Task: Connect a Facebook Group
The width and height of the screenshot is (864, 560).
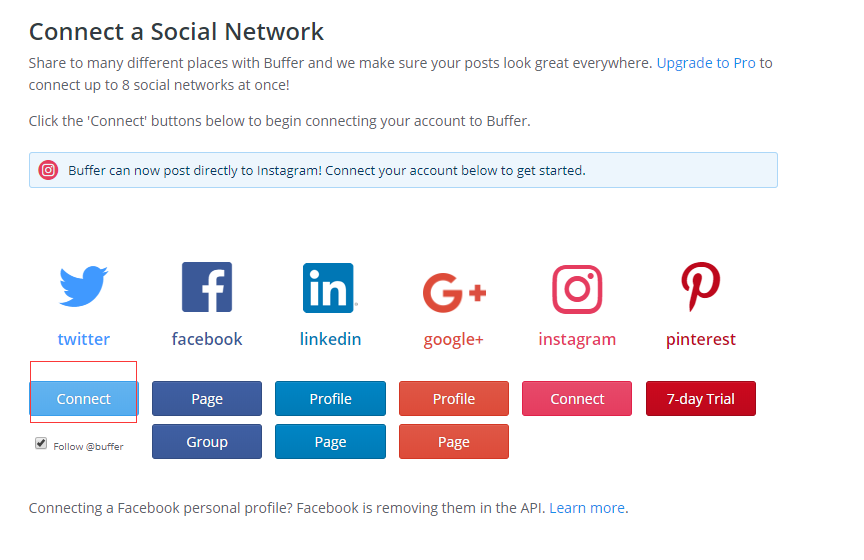Action: click(x=207, y=441)
